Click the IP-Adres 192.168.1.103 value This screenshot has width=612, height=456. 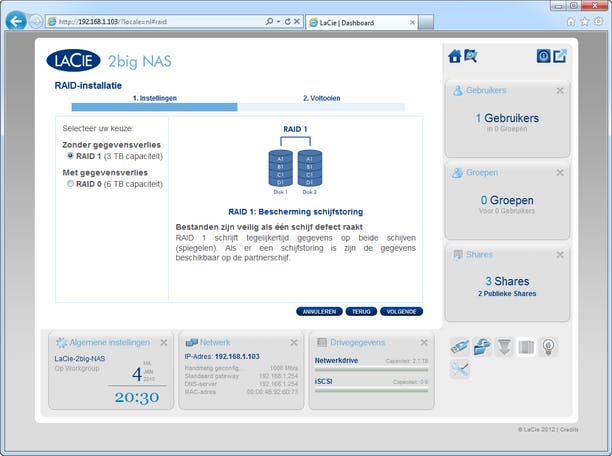(237, 356)
